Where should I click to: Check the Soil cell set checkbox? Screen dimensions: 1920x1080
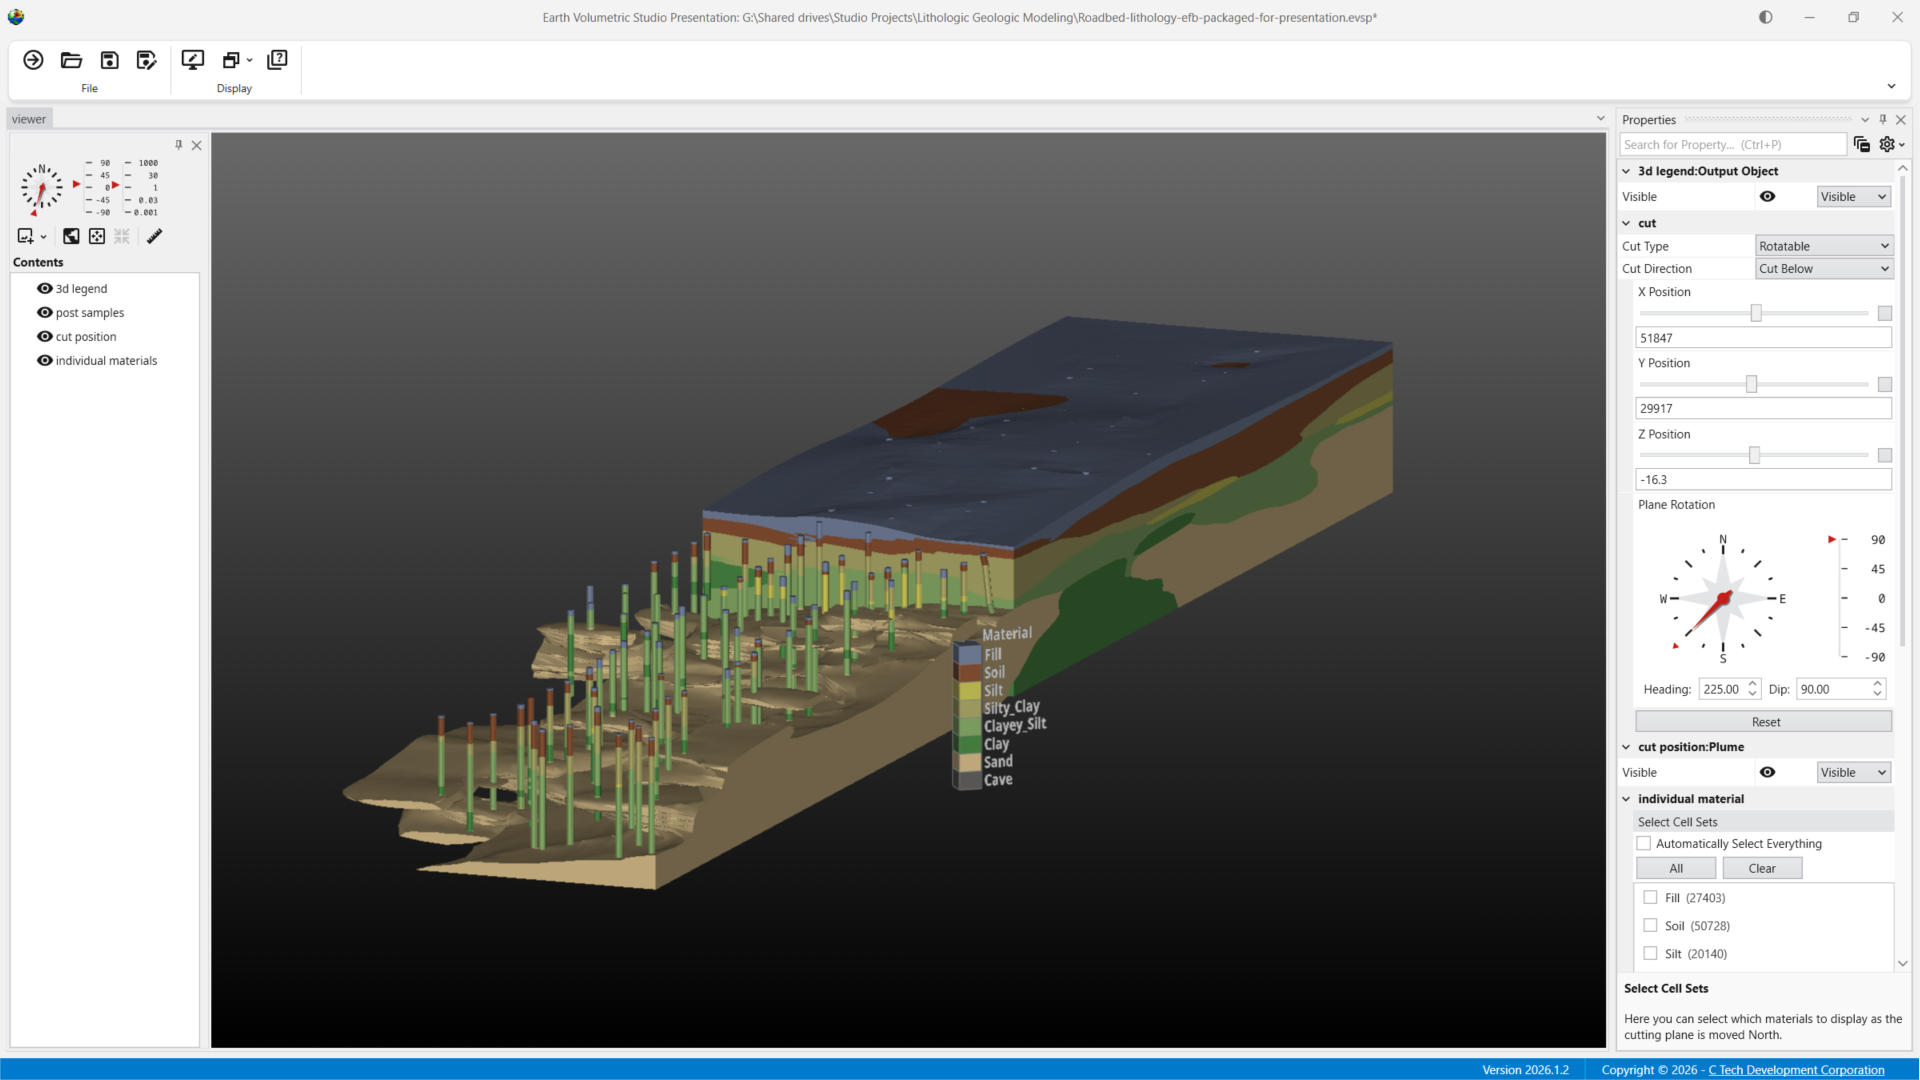pyautogui.click(x=1650, y=925)
